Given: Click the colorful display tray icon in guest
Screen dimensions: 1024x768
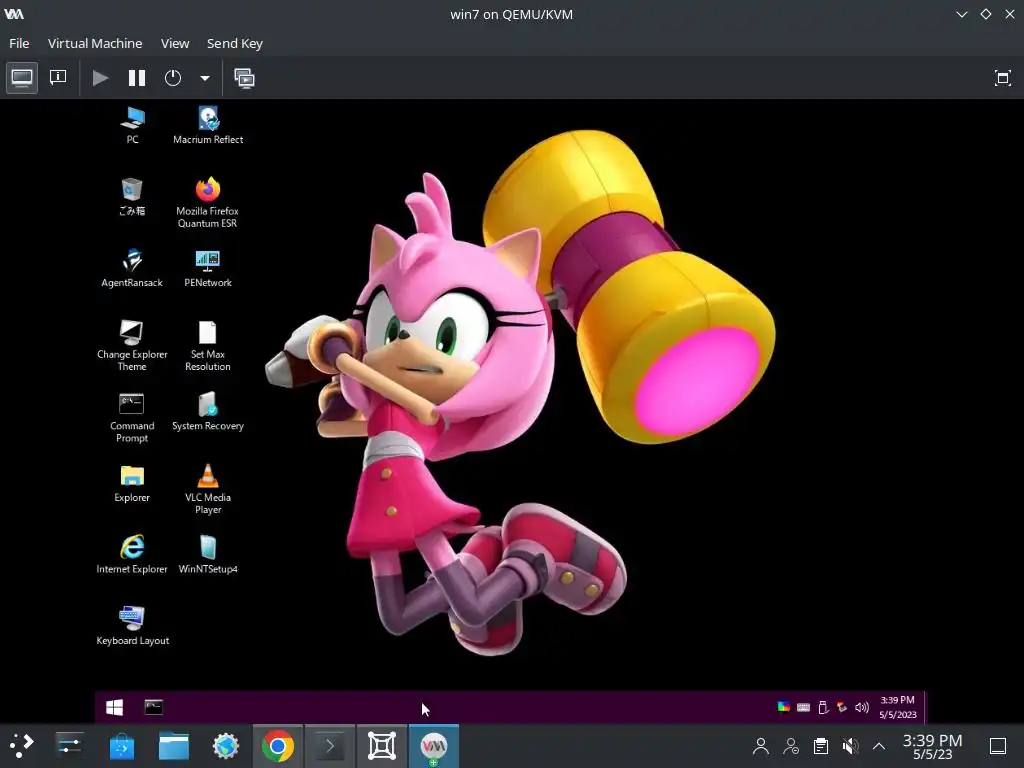Looking at the screenshot, I should click(784, 707).
